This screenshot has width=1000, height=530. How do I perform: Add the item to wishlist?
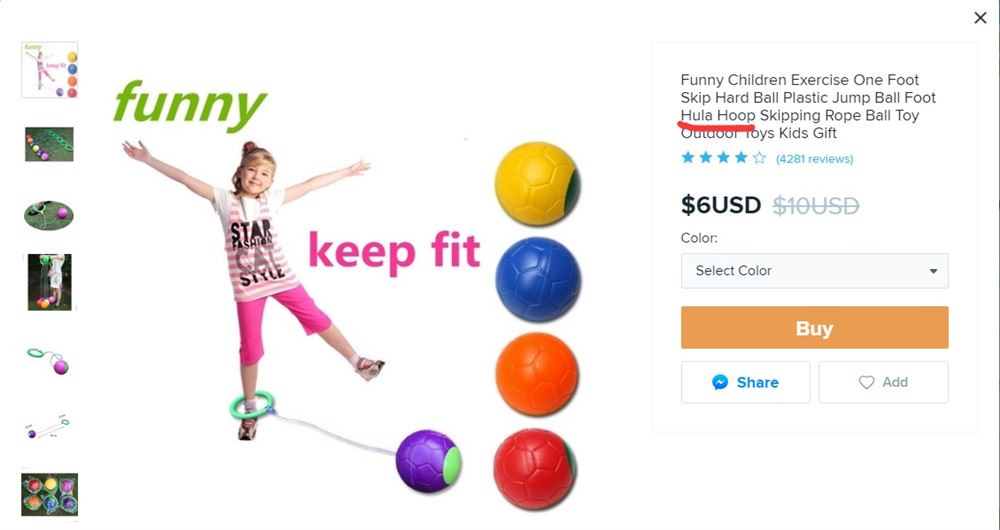(883, 382)
